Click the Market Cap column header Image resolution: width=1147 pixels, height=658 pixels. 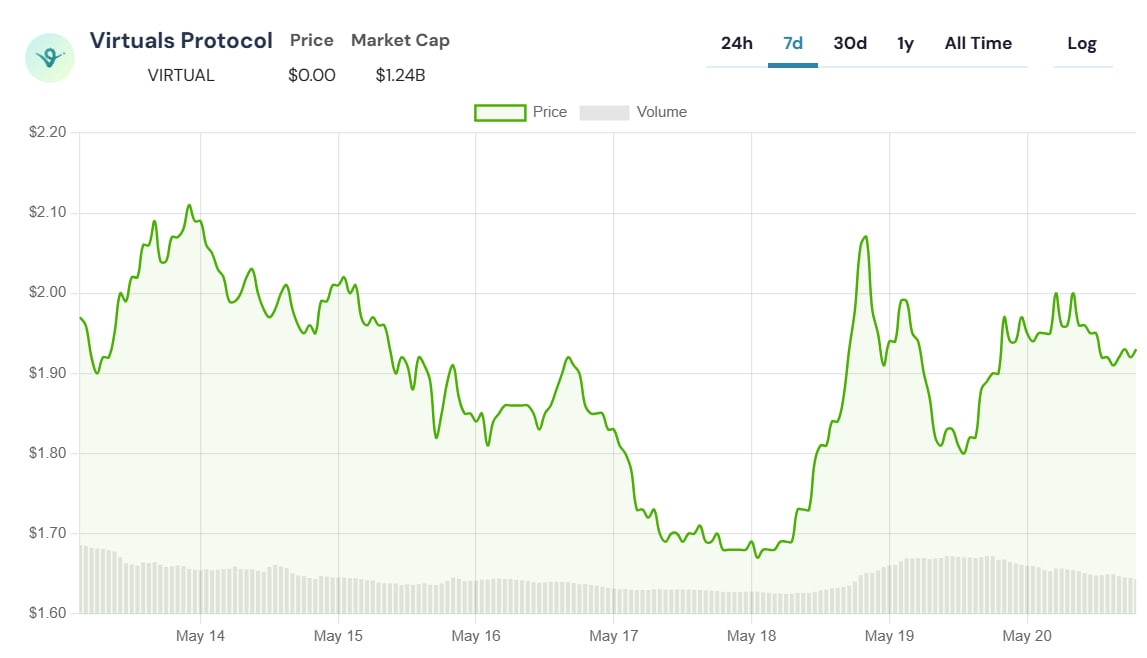400,41
